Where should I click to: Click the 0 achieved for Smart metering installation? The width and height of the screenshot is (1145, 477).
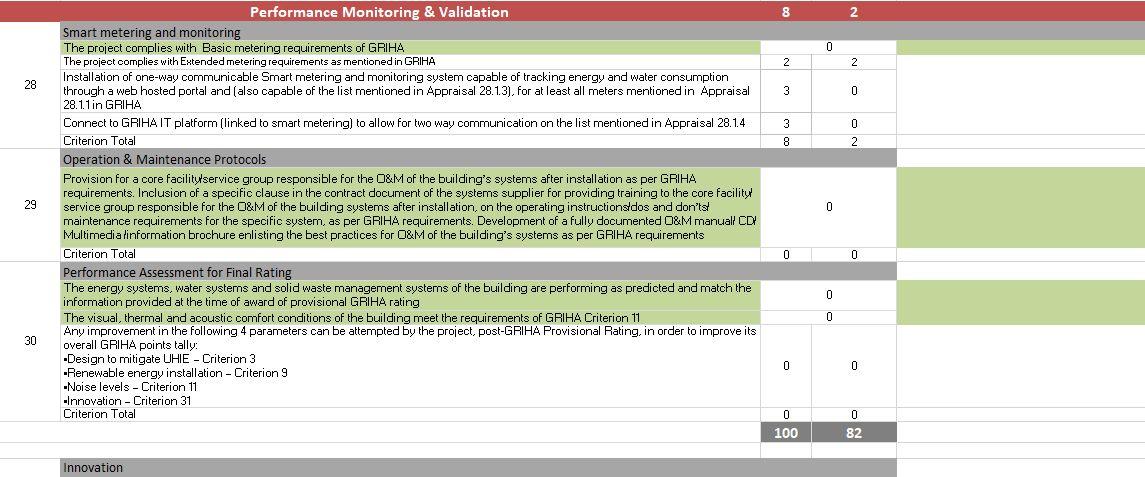854,91
